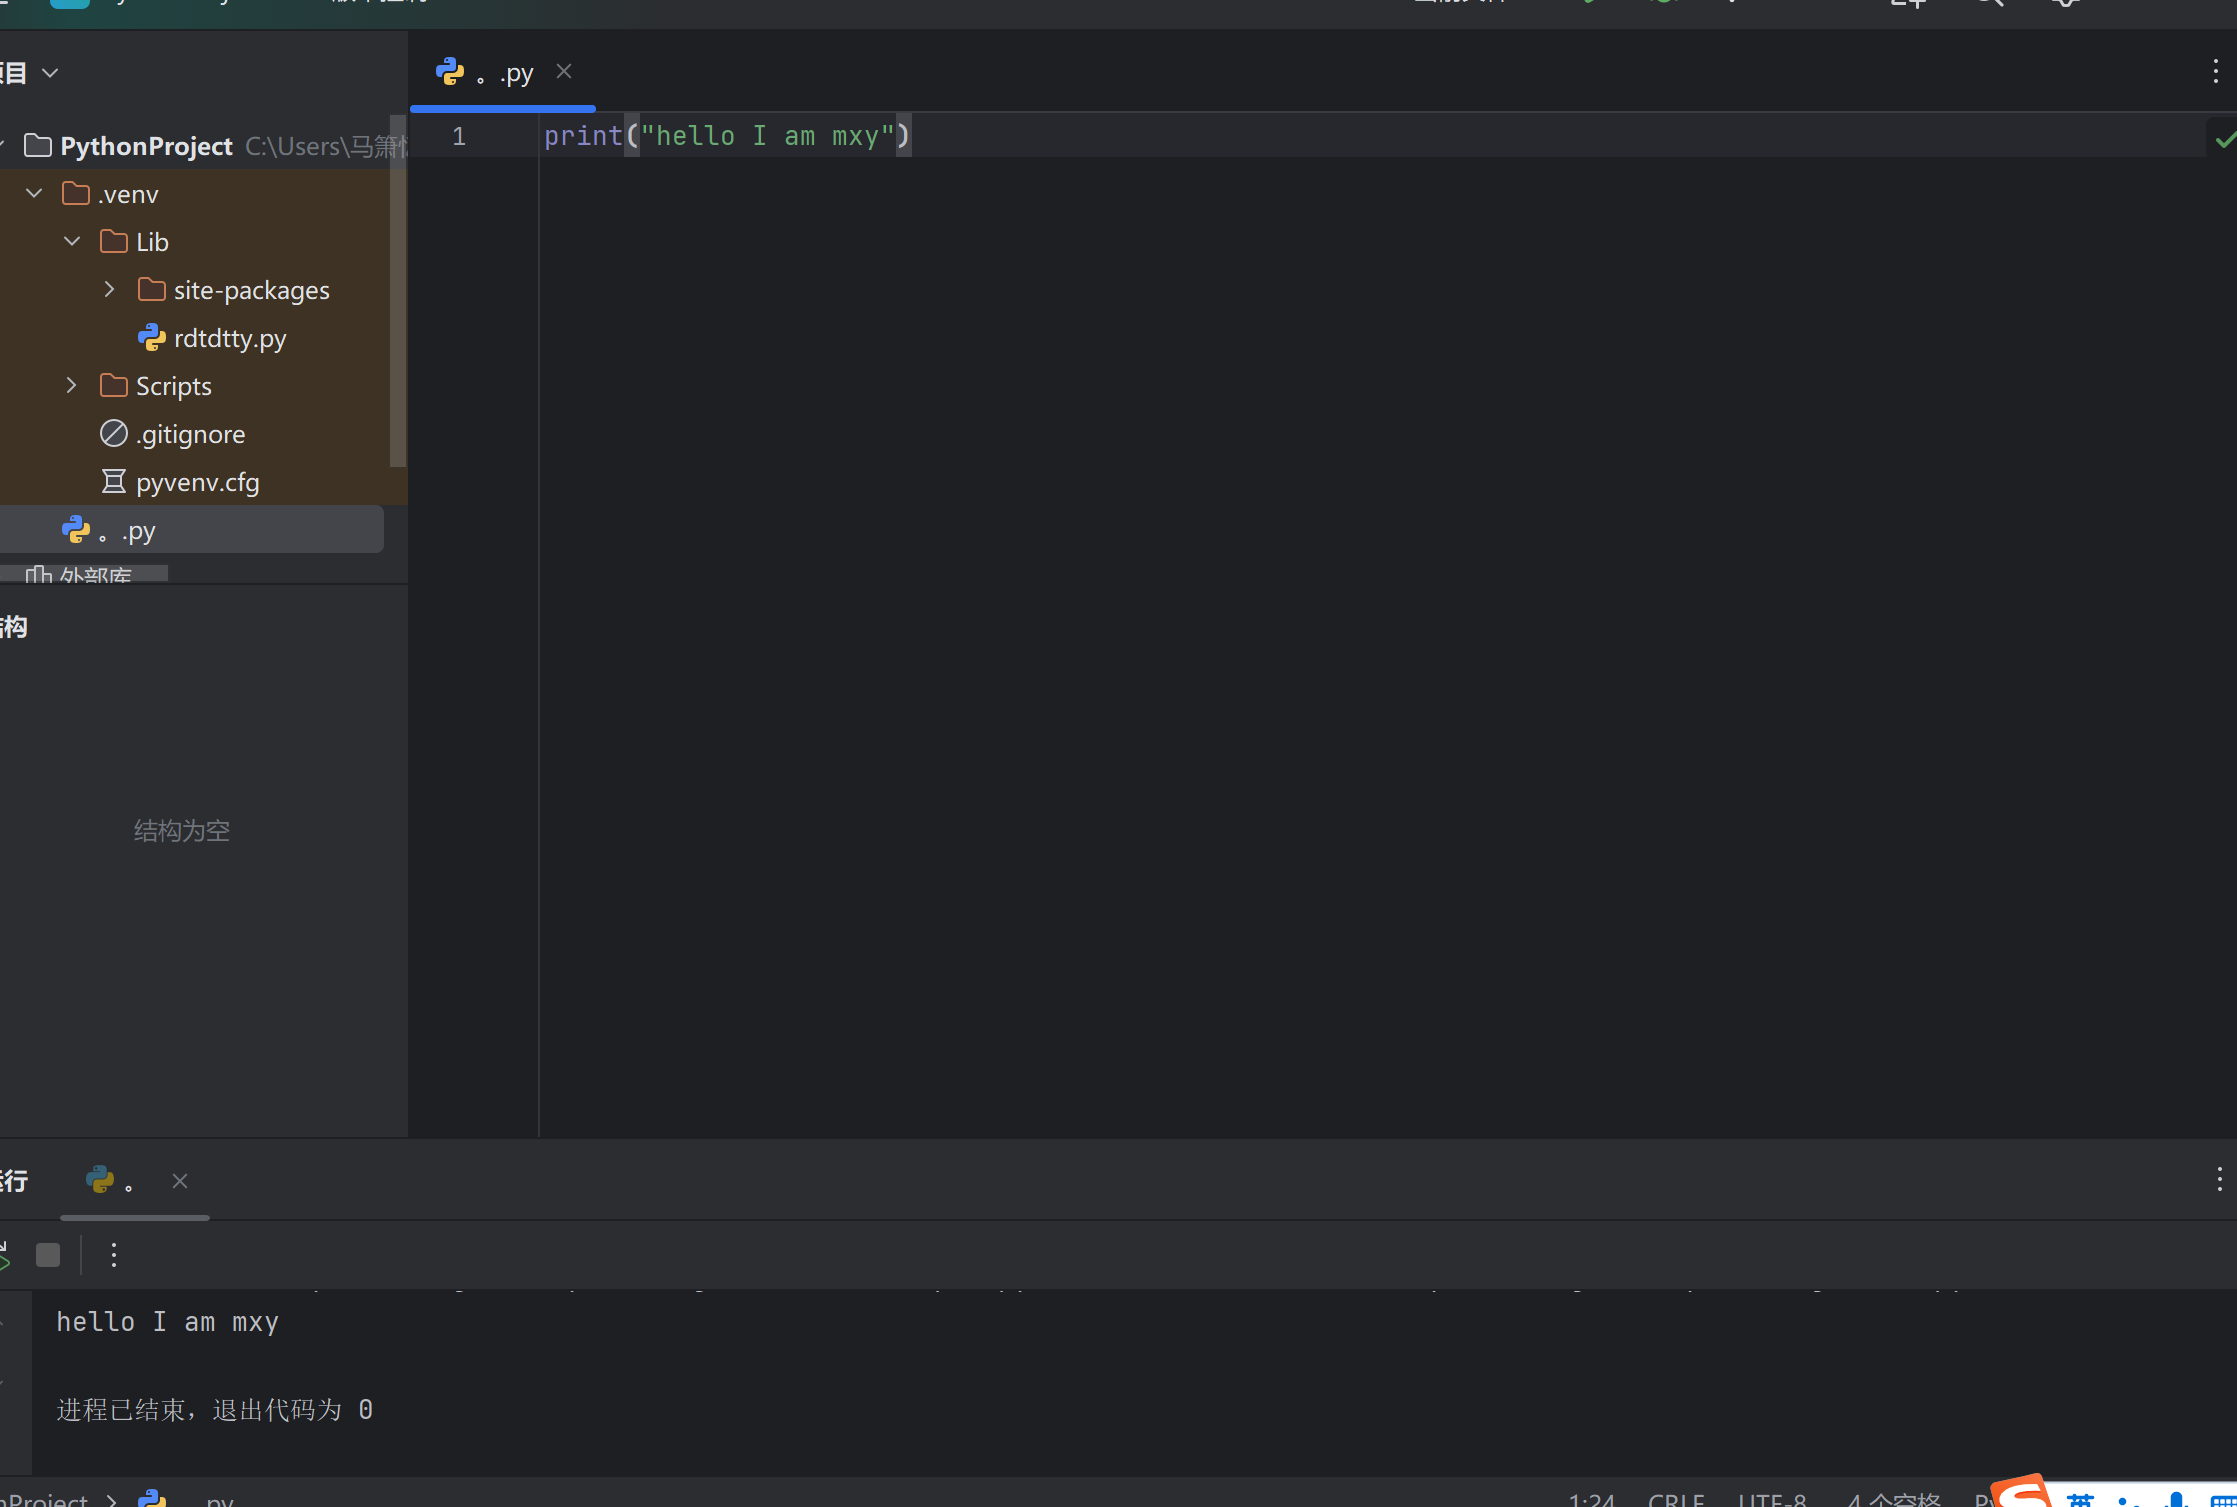The width and height of the screenshot is (2237, 1507).
Task: Expand the site-packages folder
Action: (x=110, y=289)
